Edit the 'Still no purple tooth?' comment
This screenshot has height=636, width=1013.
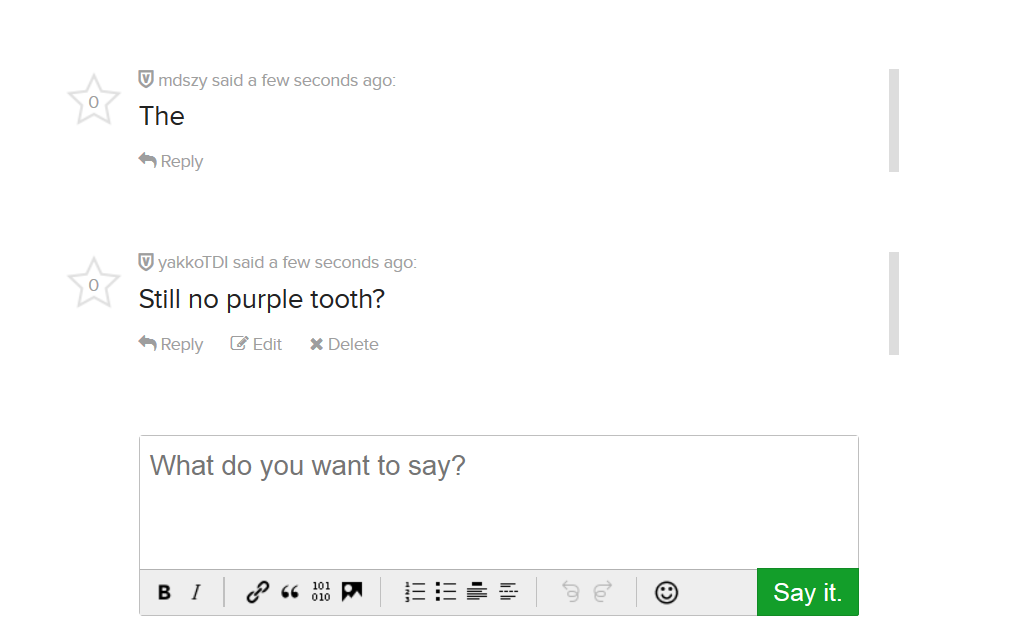256,344
